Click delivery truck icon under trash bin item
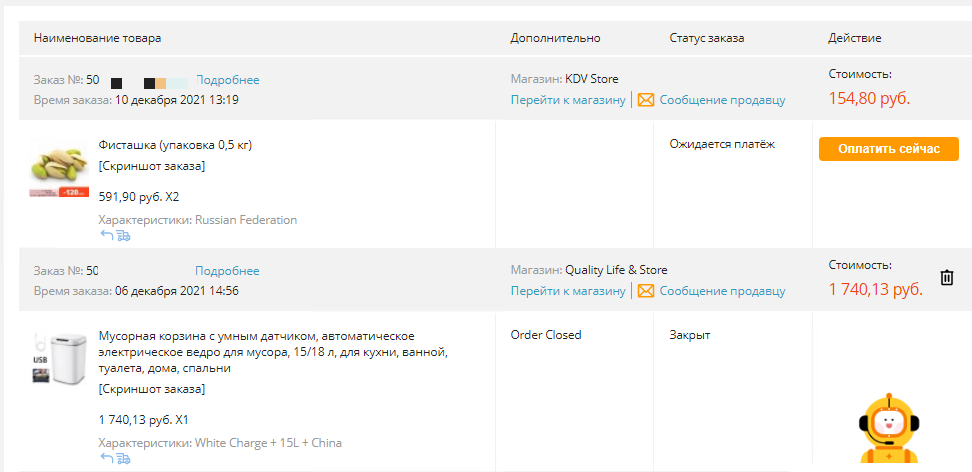The image size is (972, 472). [x=123, y=458]
